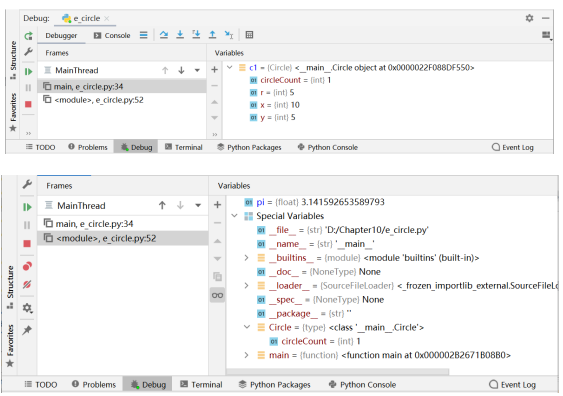Click the Step Into My Code icon
563x396 pixels.
tap(196, 35)
